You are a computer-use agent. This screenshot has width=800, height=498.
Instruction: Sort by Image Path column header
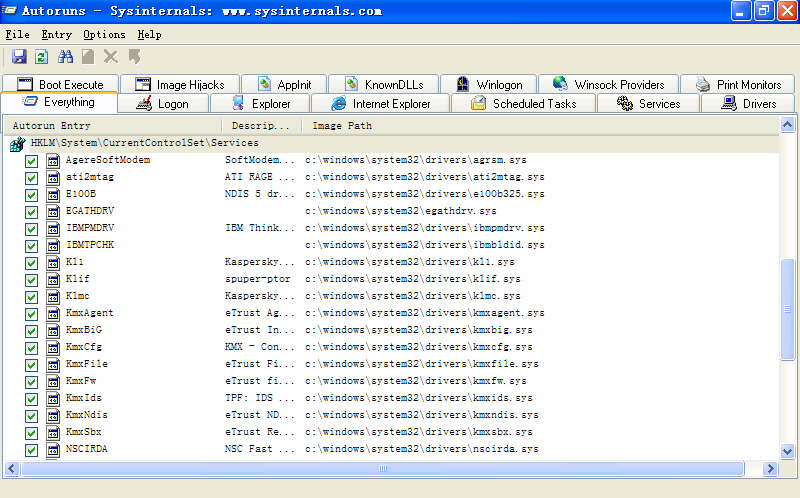[540, 126]
